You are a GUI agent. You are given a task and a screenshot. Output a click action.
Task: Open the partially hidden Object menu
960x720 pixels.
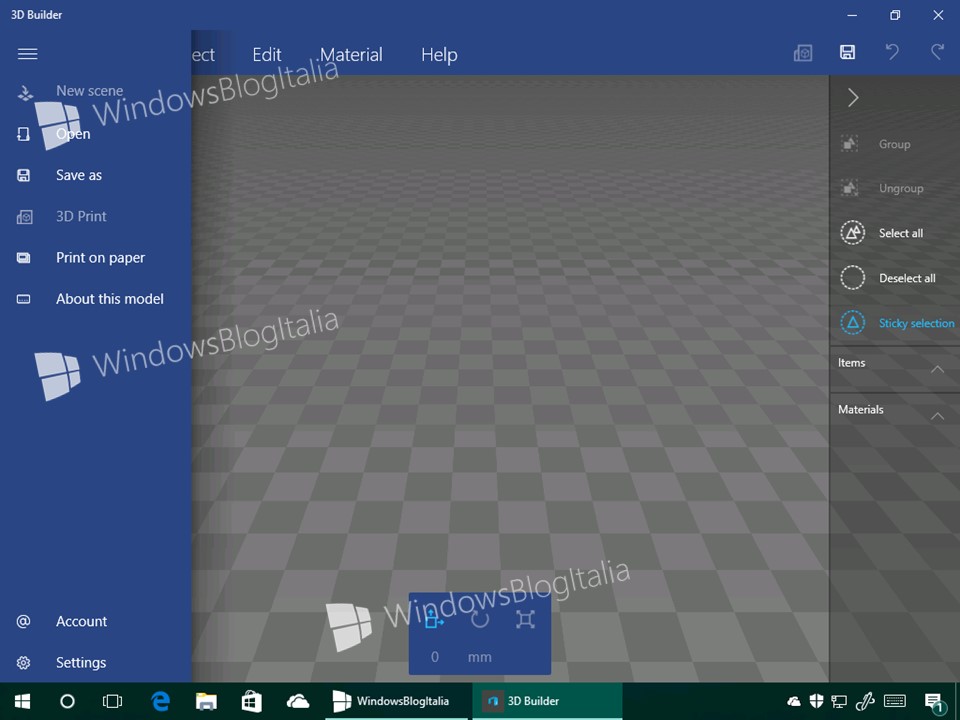coord(203,55)
